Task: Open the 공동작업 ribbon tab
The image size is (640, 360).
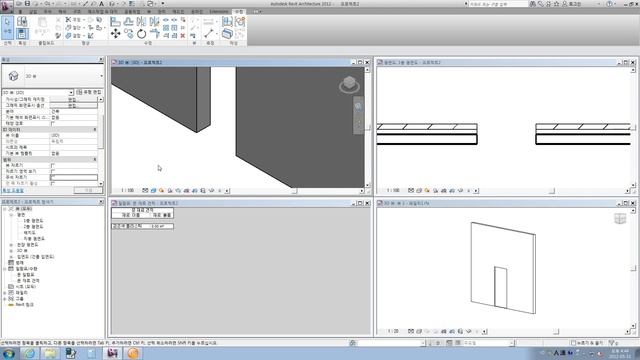Action: tap(132, 11)
